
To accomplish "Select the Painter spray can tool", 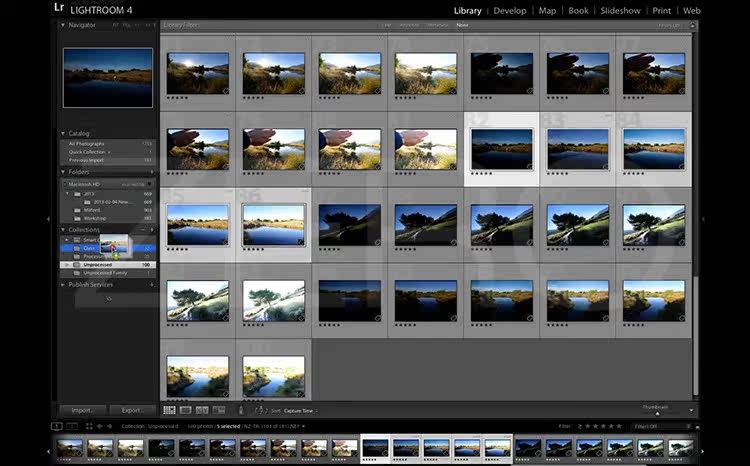I will tap(241, 410).
